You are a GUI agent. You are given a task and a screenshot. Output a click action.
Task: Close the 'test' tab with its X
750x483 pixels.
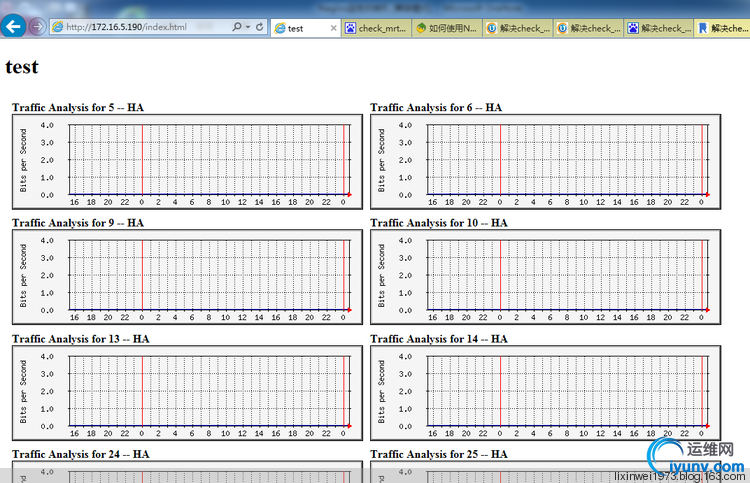(x=333, y=28)
